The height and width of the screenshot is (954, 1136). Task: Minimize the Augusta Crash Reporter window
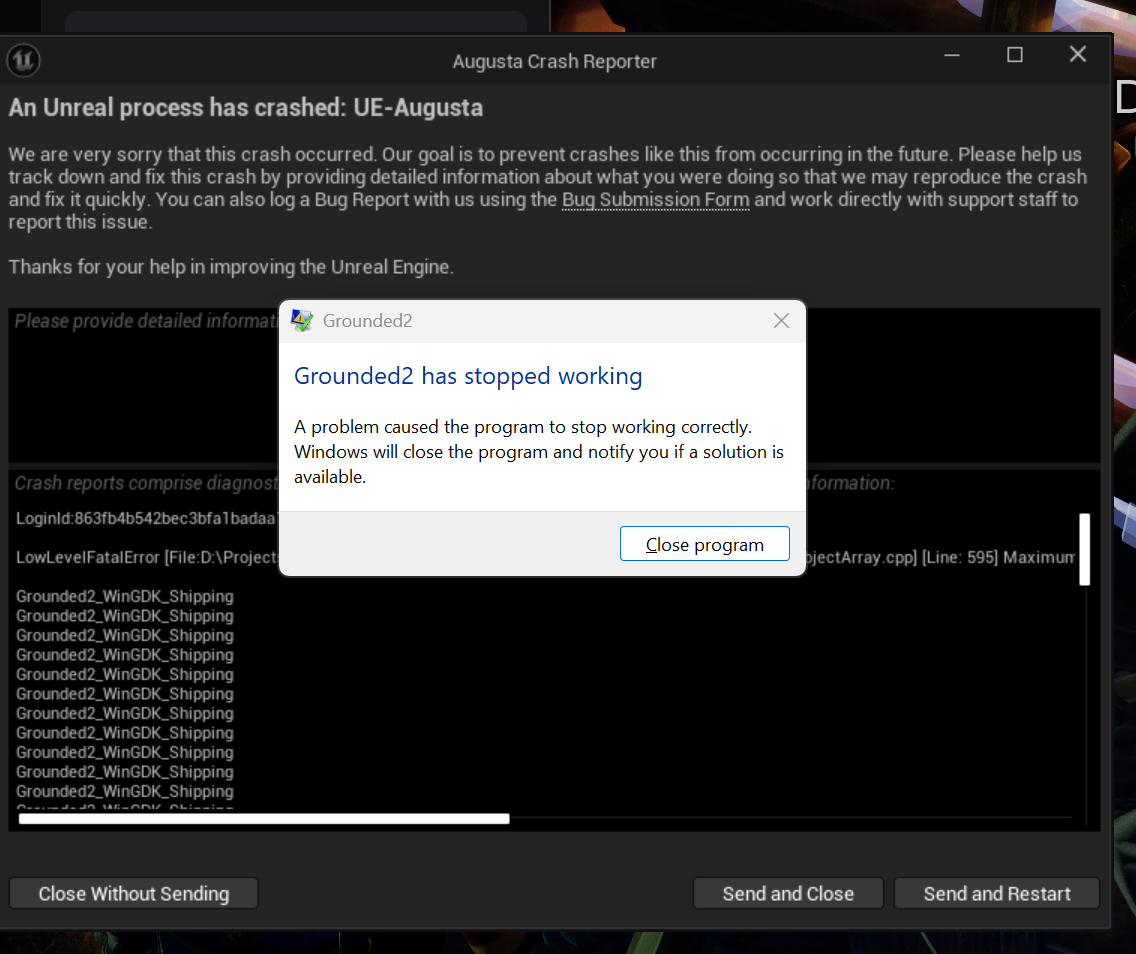click(952, 55)
